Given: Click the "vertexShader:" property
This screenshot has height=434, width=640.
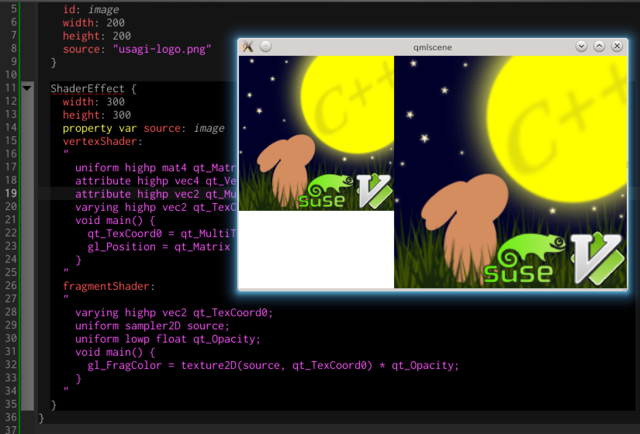Looking at the screenshot, I should tap(102, 141).
